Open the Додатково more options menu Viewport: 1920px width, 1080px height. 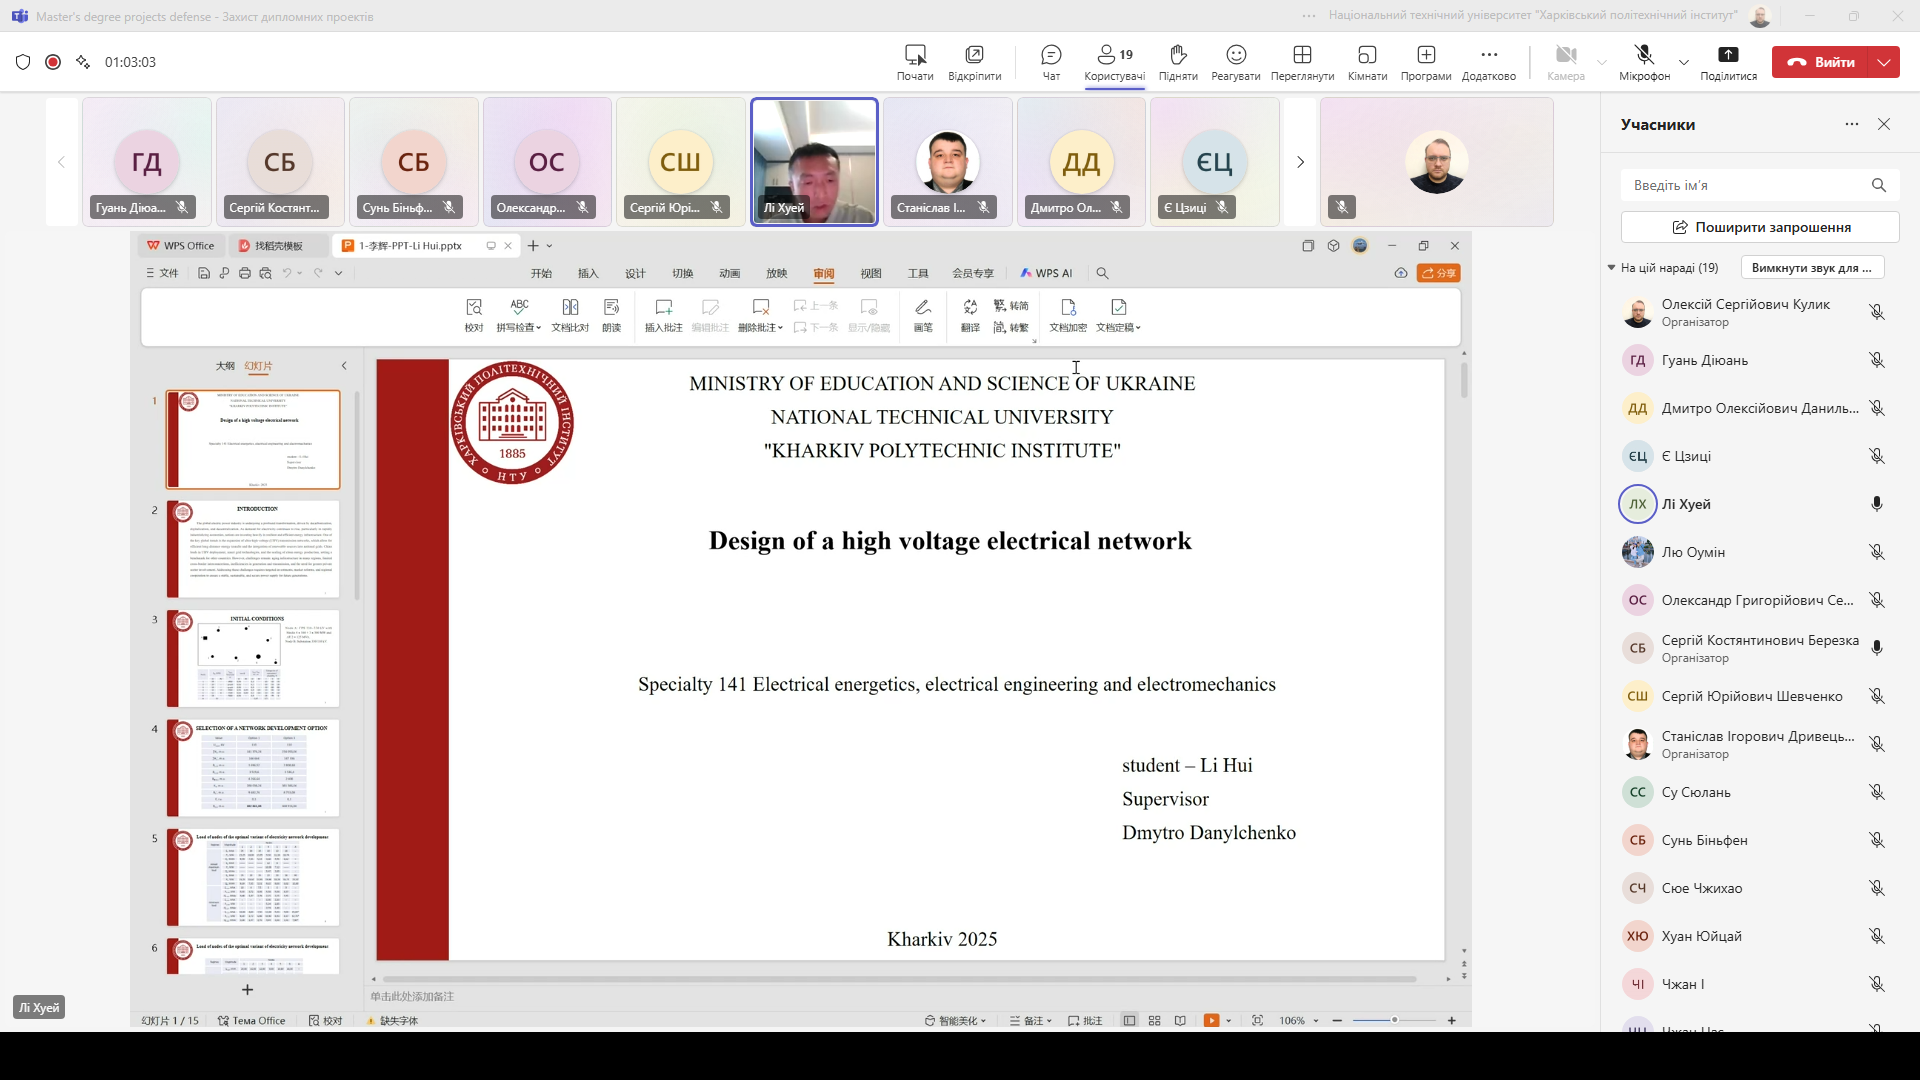click(1489, 55)
